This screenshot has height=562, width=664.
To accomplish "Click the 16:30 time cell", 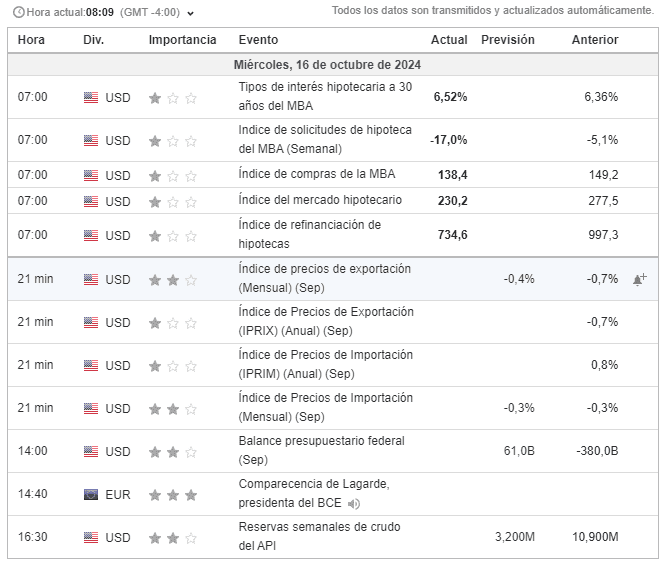I will click(33, 537).
